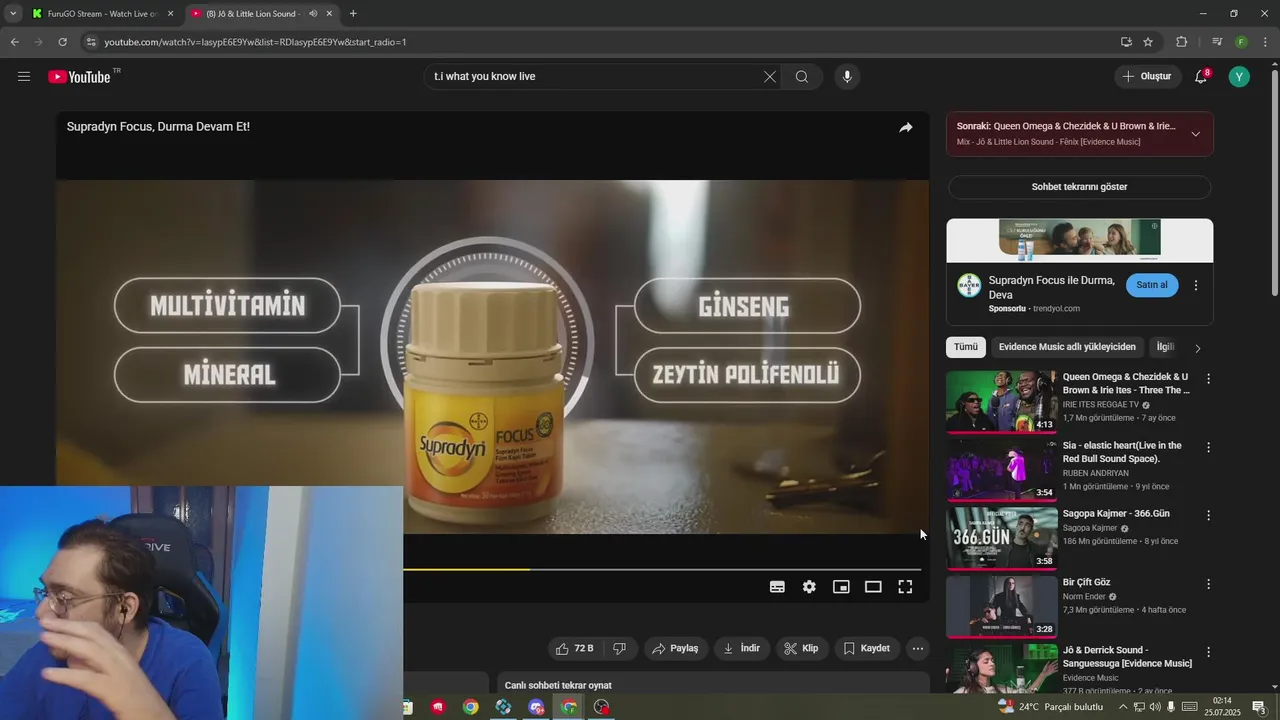
Task: Seek on the yellow ad progress bar
Action: [467, 569]
